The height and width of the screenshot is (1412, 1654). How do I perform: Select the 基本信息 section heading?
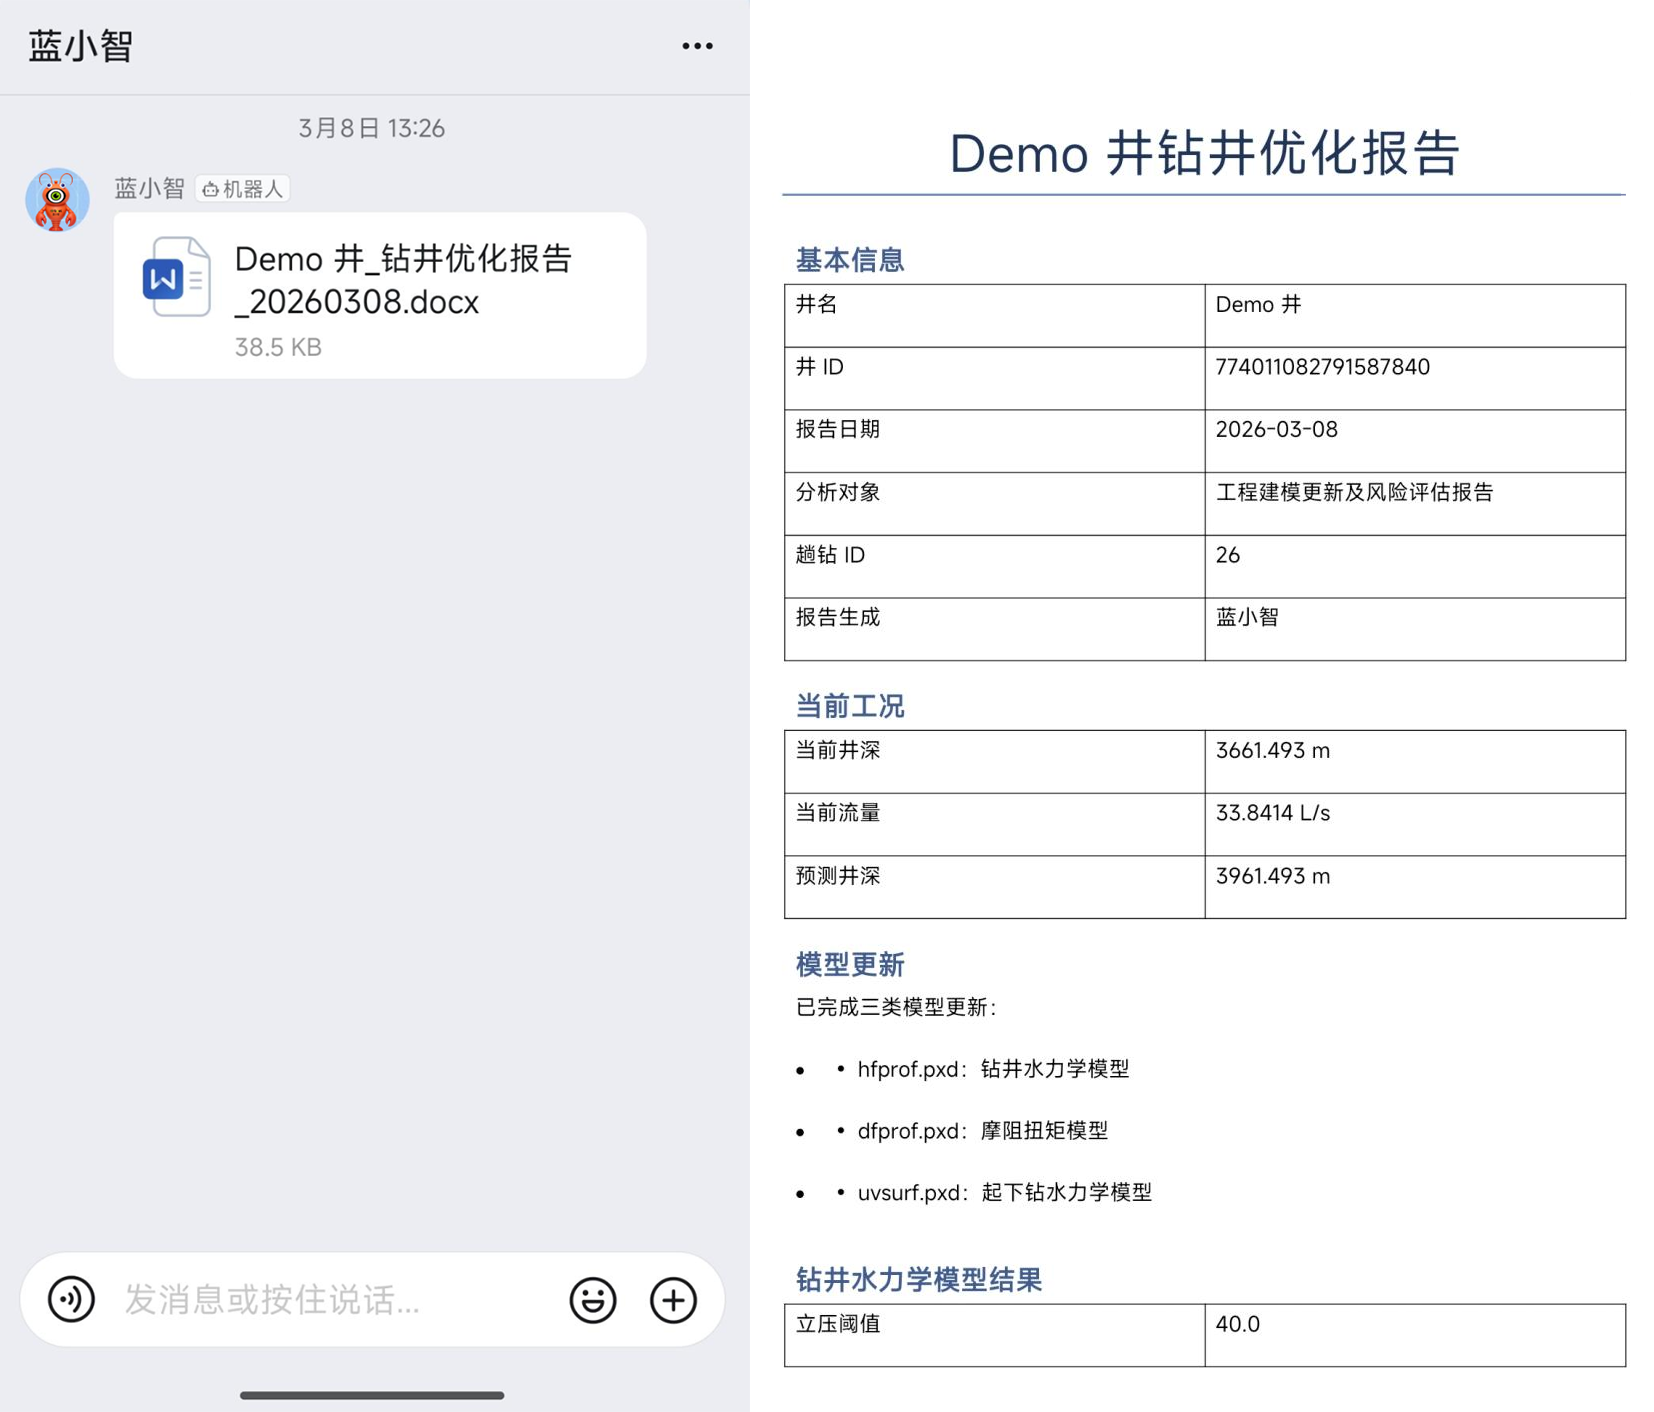[848, 260]
